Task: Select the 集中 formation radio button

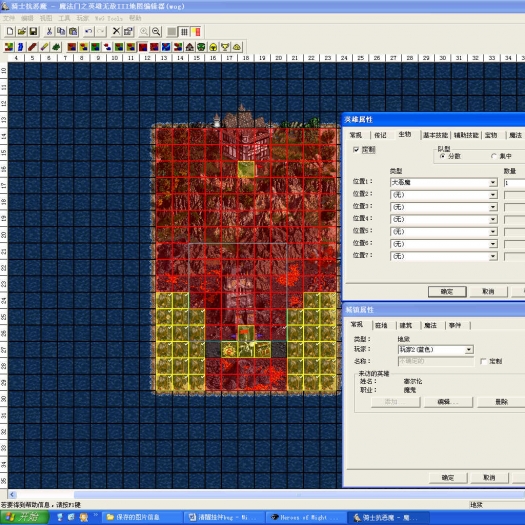Action: click(494, 156)
